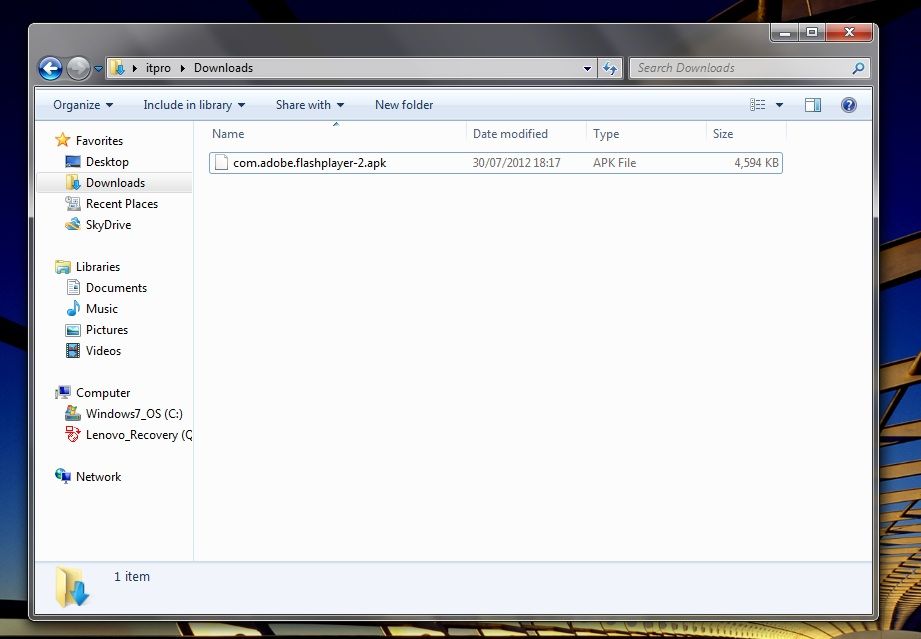Click the APK File type cell

(x=614, y=163)
